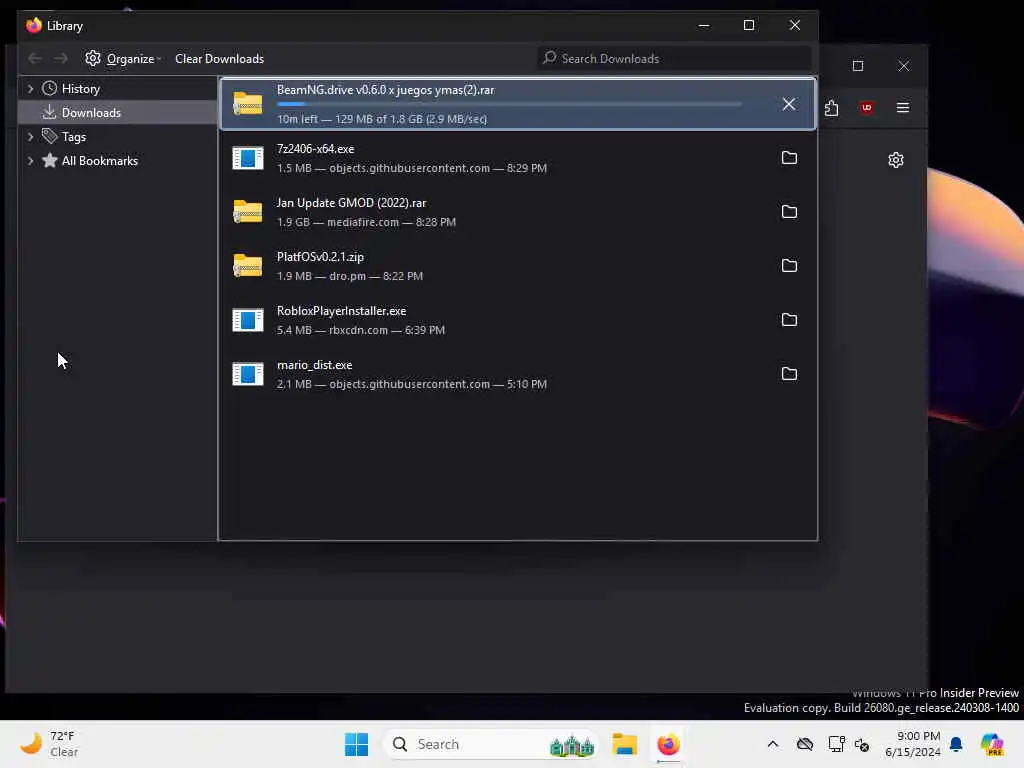Open containing folder for mario_dist.exe
This screenshot has width=1024, height=768.
pos(789,374)
